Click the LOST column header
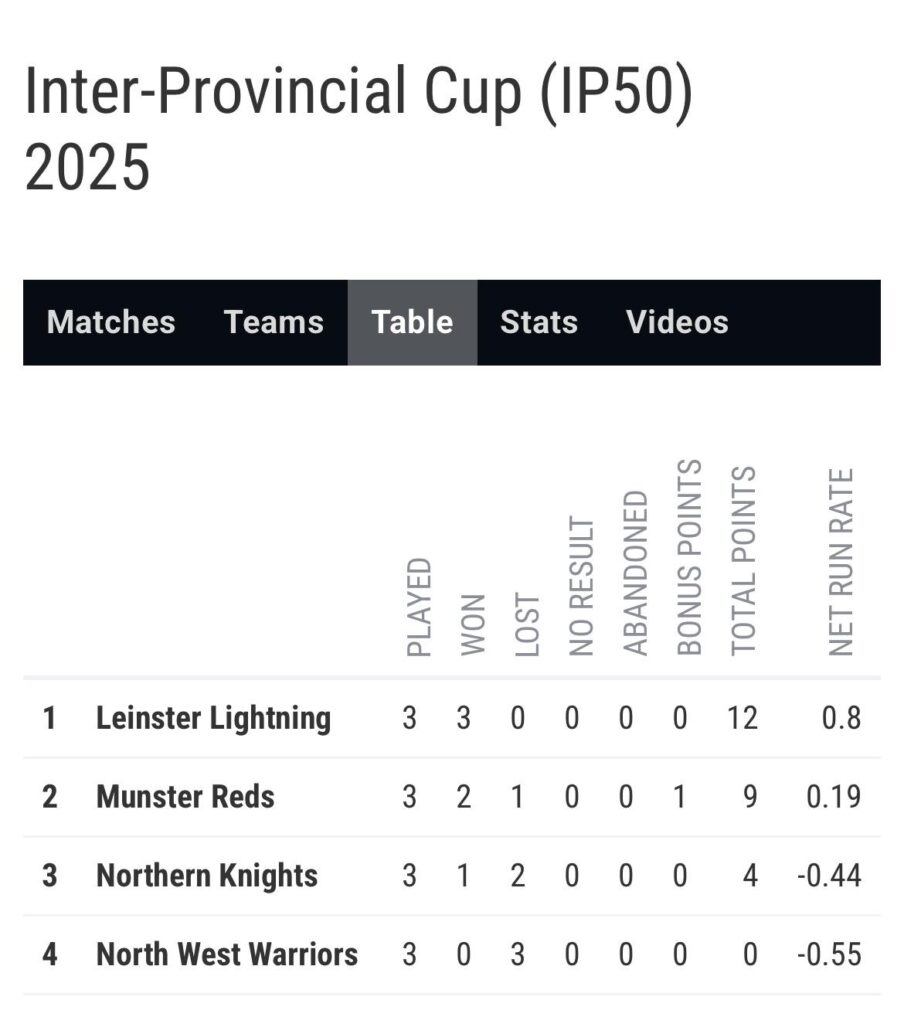 (x=527, y=624)
